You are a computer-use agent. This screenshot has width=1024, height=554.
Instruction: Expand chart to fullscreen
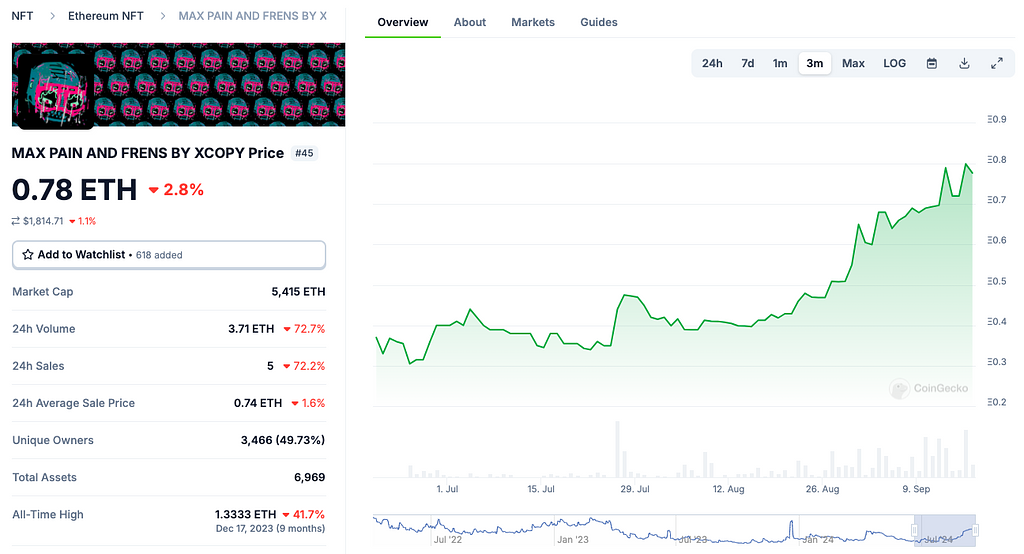pos(996,63)
